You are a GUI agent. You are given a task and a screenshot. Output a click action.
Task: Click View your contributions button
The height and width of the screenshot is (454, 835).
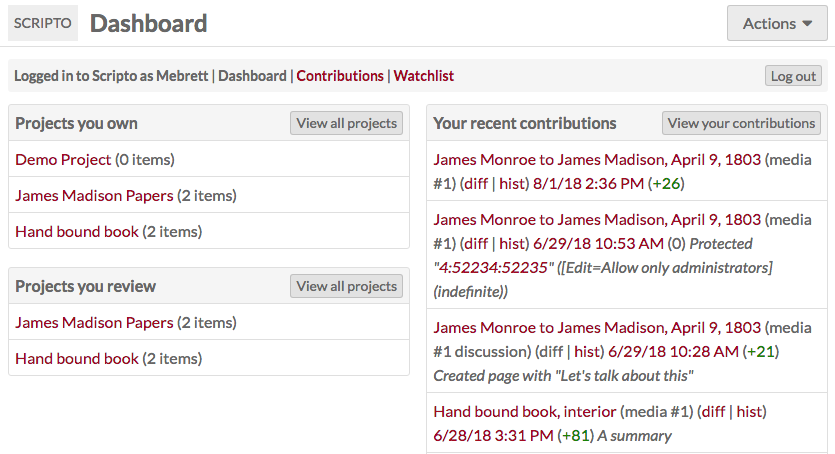point(741,123)
